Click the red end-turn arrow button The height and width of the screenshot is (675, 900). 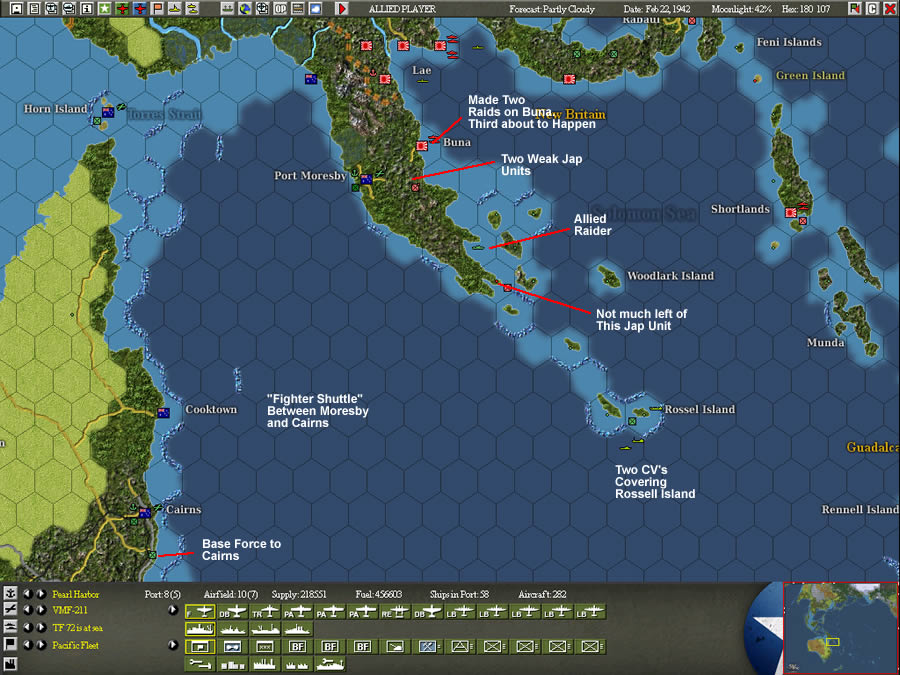click(x=342, y=9)
